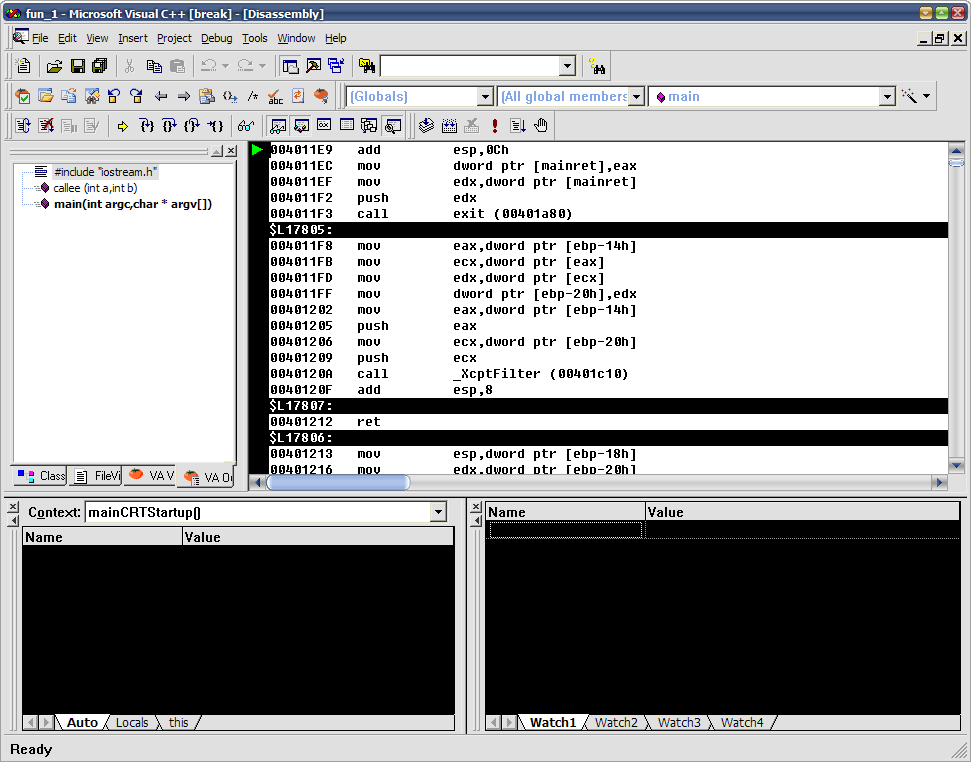Click the Save All toolbar icon
Screen dimensions: 971x762
[99, 66]
